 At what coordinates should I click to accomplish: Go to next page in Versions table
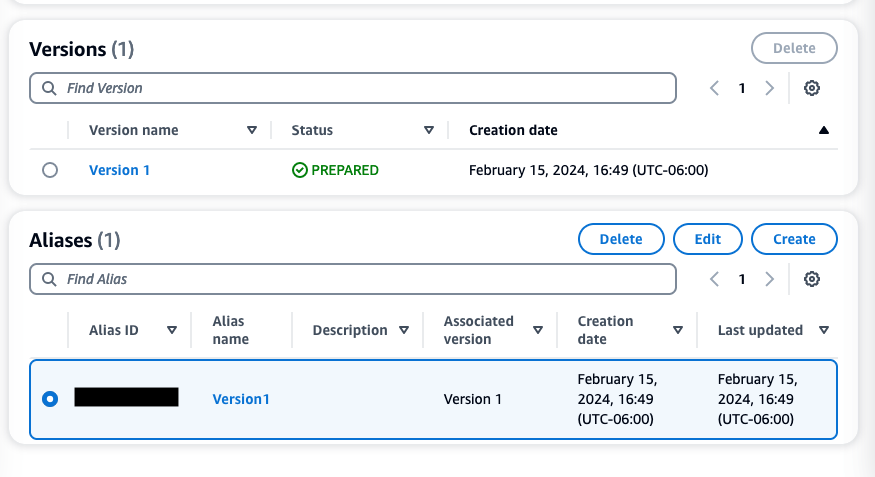tap(769, 88)
